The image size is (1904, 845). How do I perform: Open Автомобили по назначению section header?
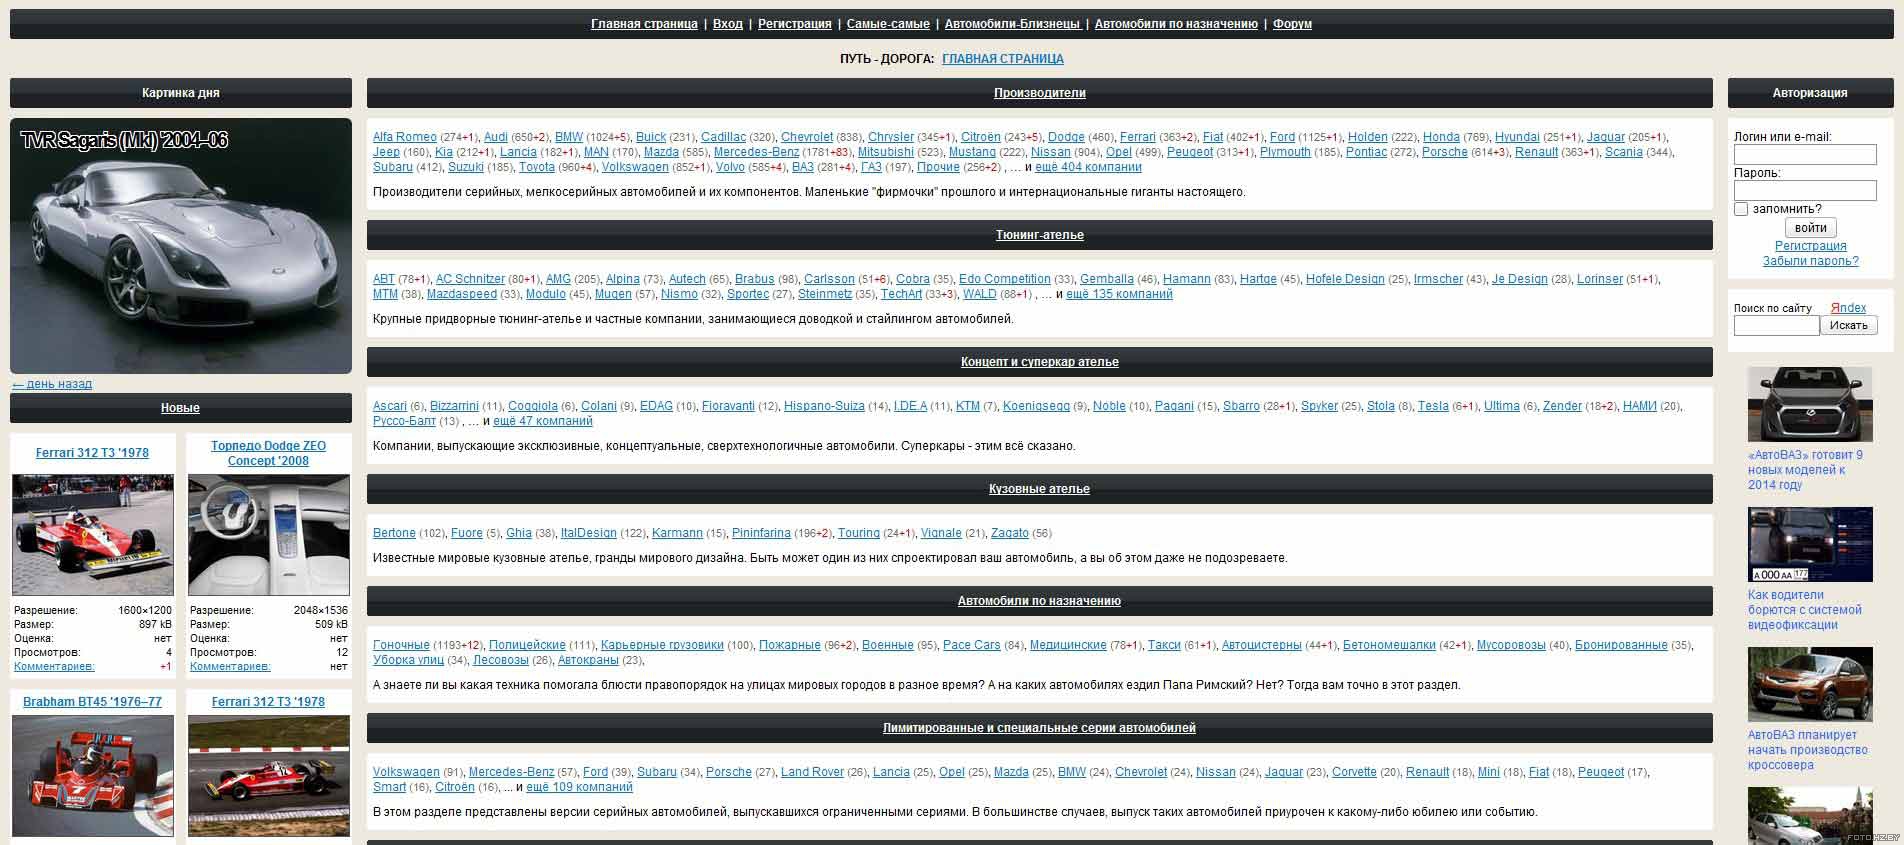pyautogui.click(x=1039, y=601)
